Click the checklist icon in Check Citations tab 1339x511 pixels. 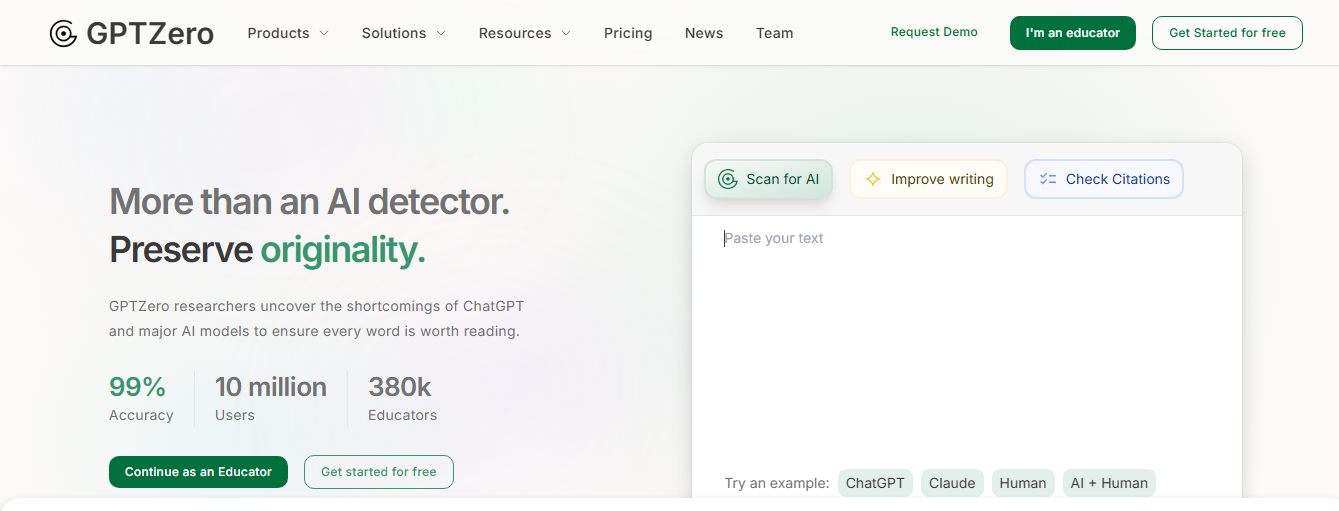(1048, 179)
